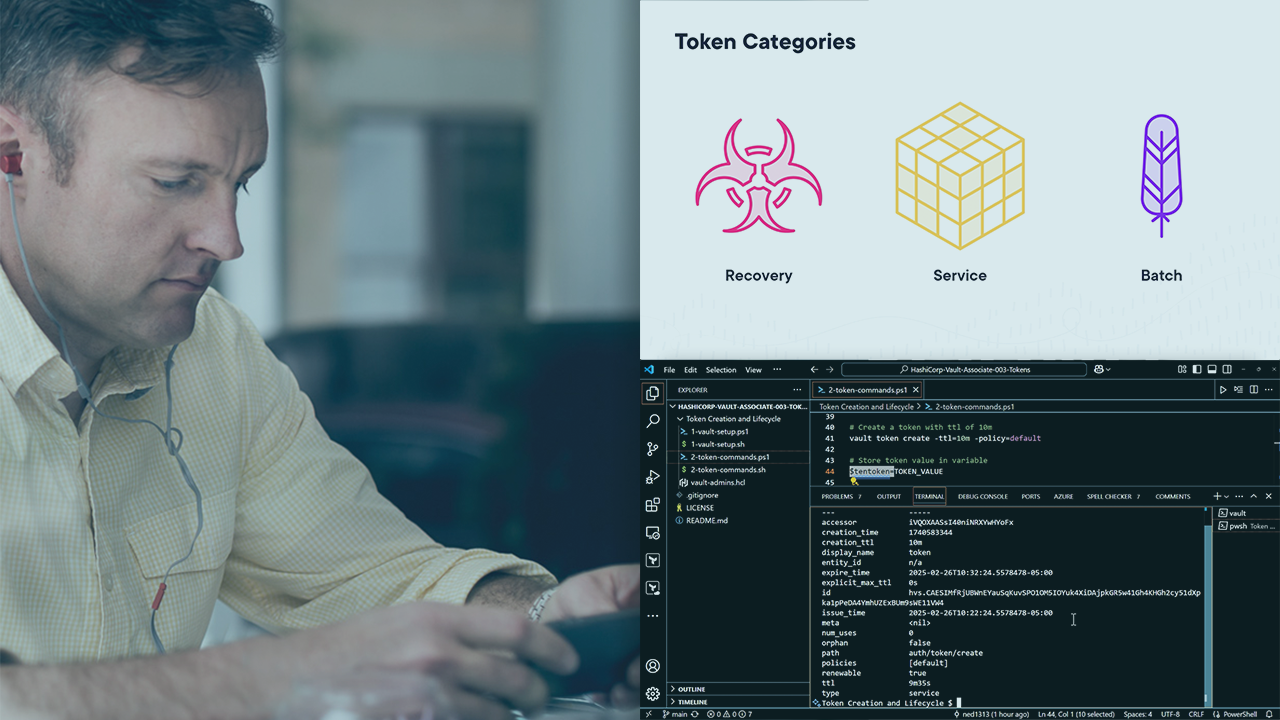The width and height of the screenshot is (1280, 720).
Task: Click the command center search box
Action: 965,370
